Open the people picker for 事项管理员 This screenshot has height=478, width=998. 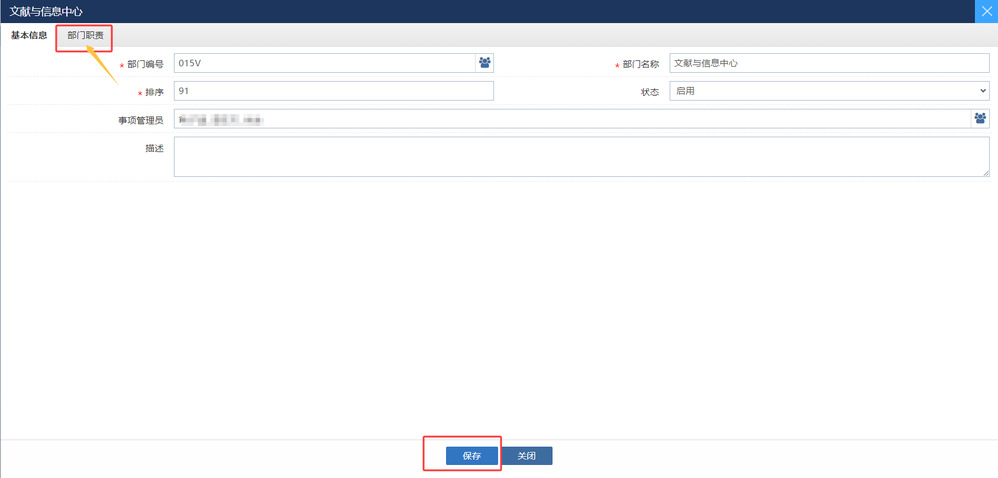(x=979, y=119)
